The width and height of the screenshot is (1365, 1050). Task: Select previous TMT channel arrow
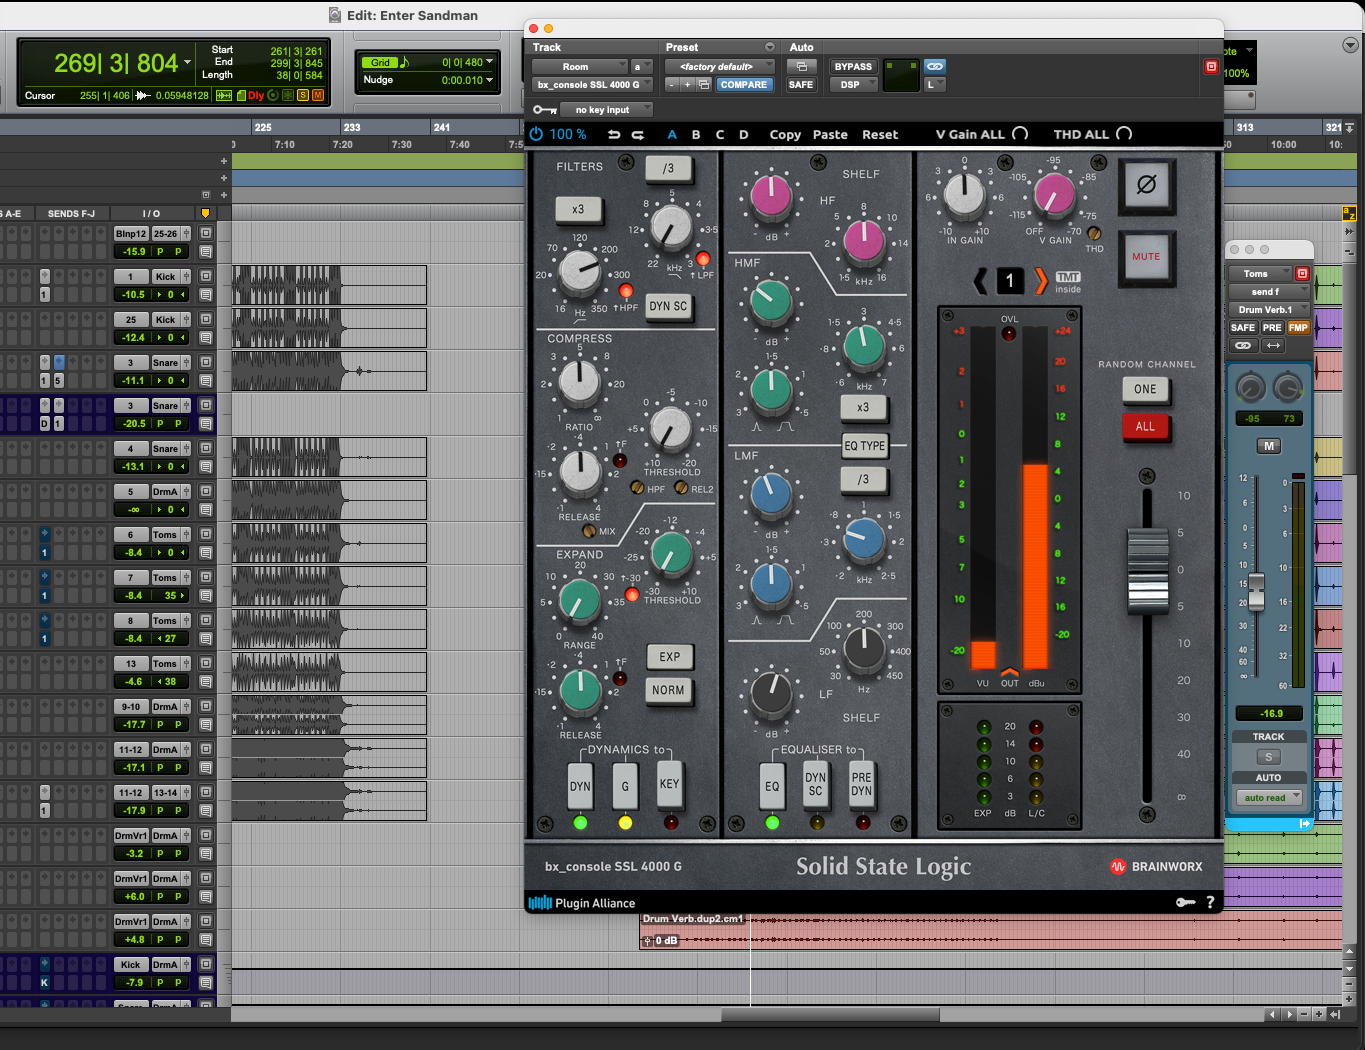point(981,281)
